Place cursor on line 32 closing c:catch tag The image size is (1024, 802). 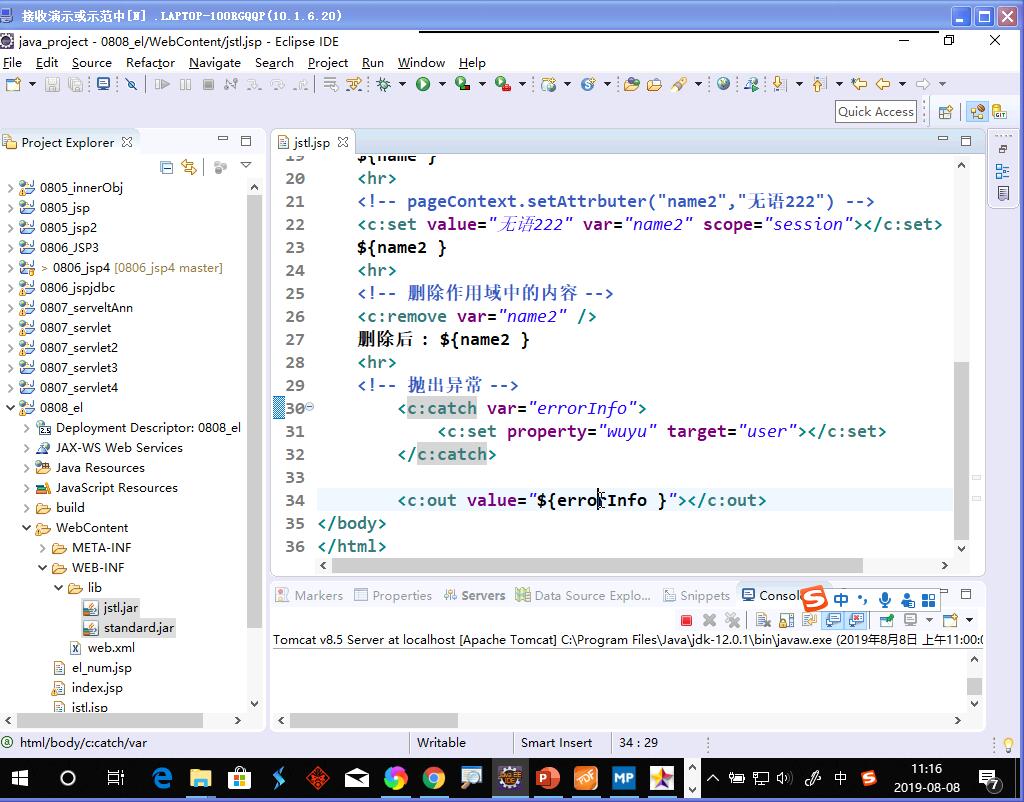447,455
